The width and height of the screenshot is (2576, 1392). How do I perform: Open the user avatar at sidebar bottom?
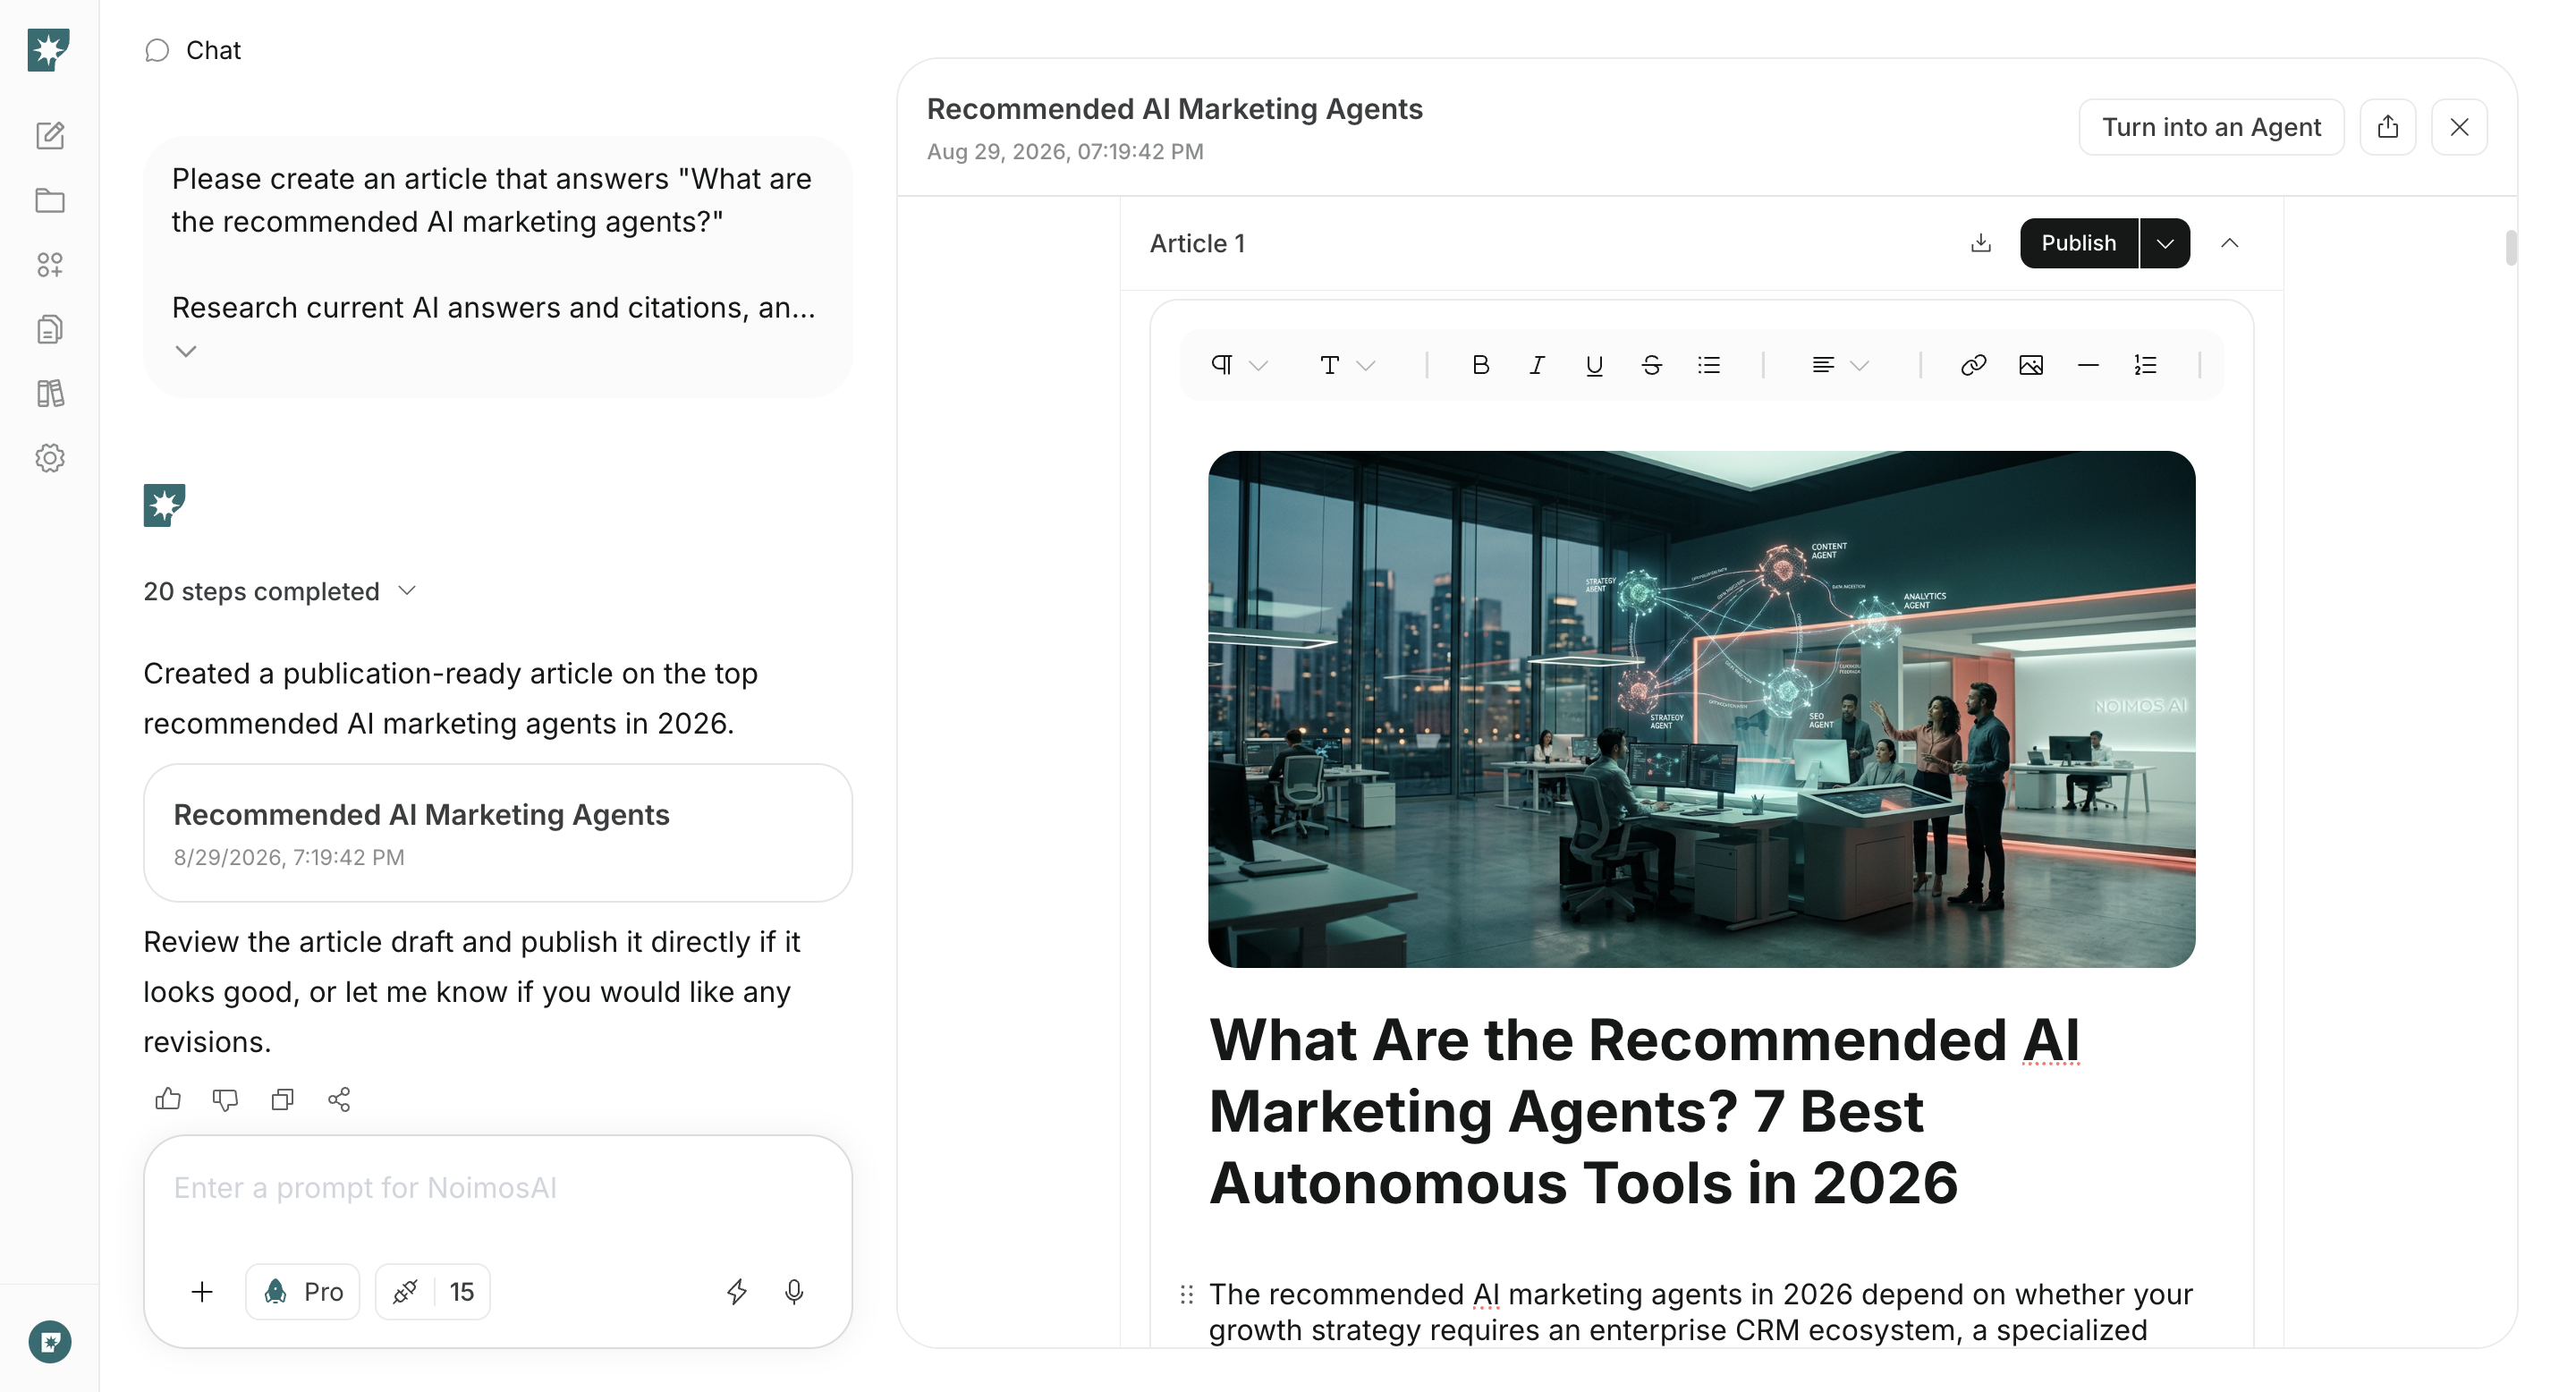pos(50,1342)
